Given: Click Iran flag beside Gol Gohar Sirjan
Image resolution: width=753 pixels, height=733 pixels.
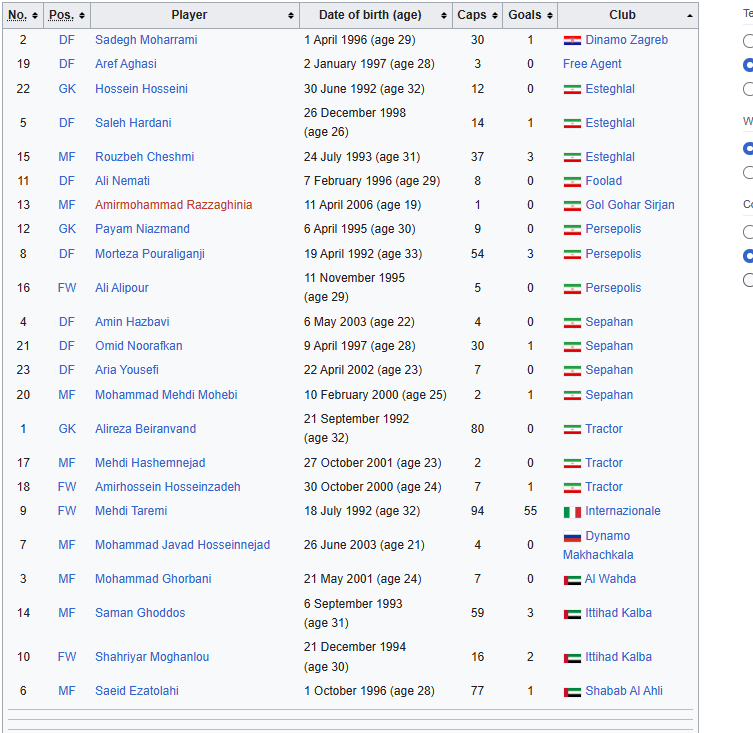Looking at the screenshot, I should click(572, 206).
